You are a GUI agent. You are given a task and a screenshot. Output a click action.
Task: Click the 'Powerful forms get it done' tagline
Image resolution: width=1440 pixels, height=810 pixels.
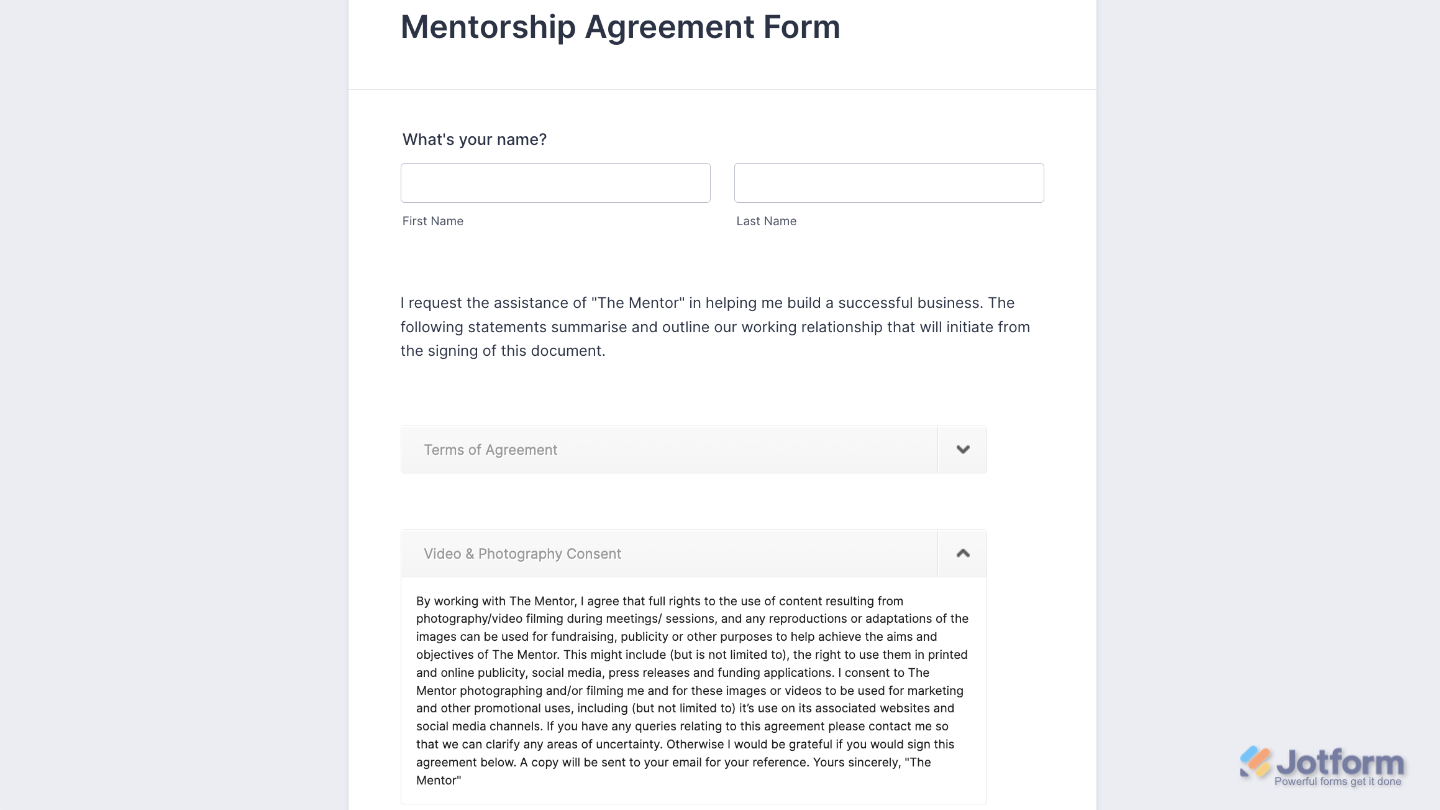[1339, 781]
